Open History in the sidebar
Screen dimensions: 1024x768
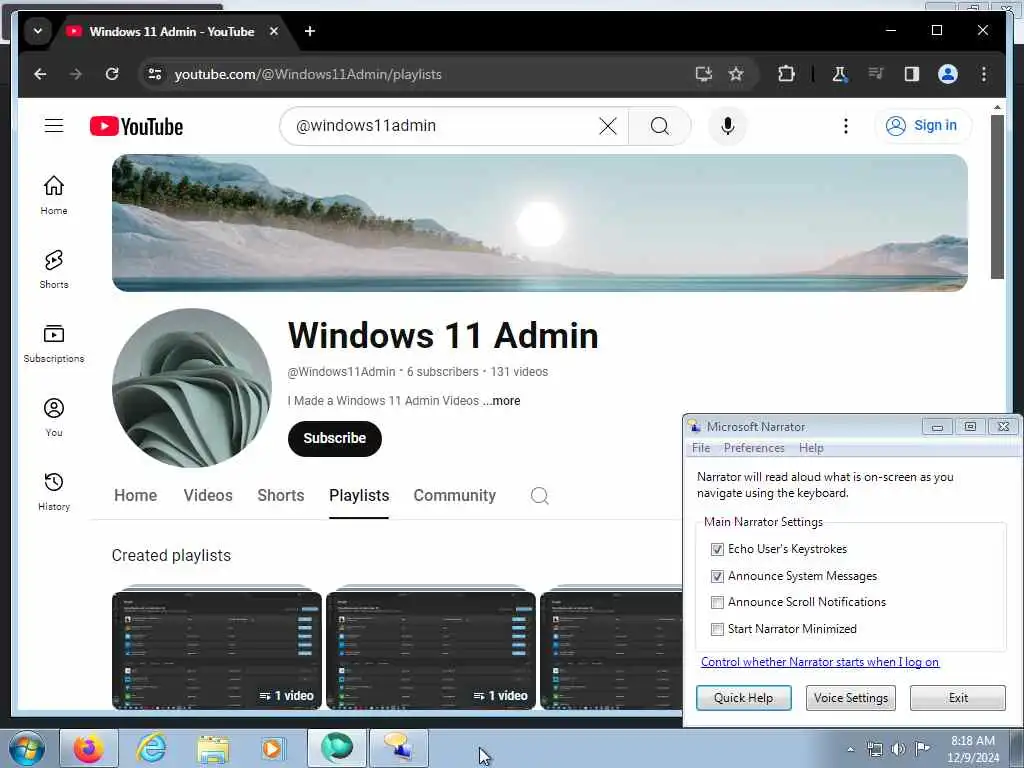coord(54,491)
